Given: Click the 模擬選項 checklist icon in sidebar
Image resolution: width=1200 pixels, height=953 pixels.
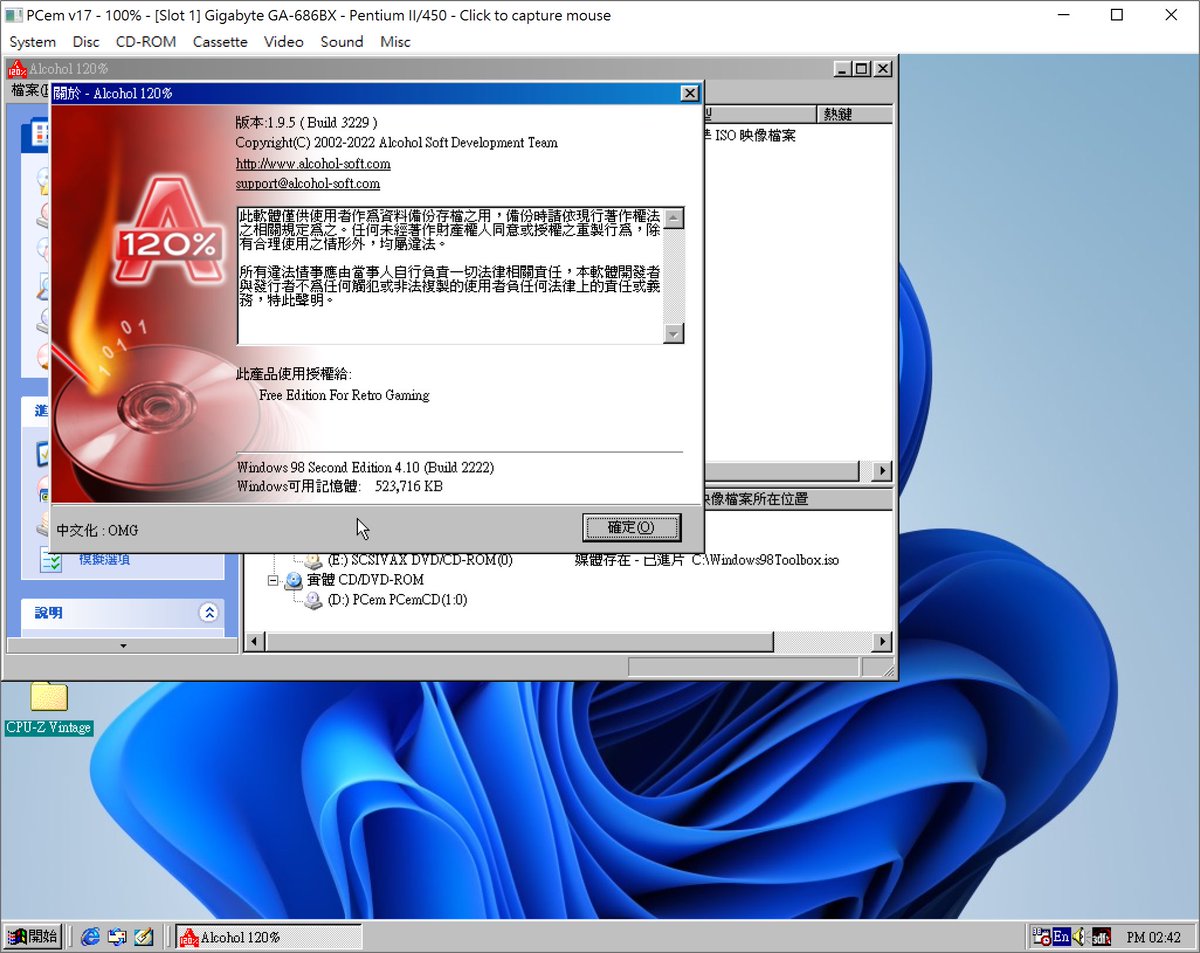Looking at the screenshot, I should 51,560.
